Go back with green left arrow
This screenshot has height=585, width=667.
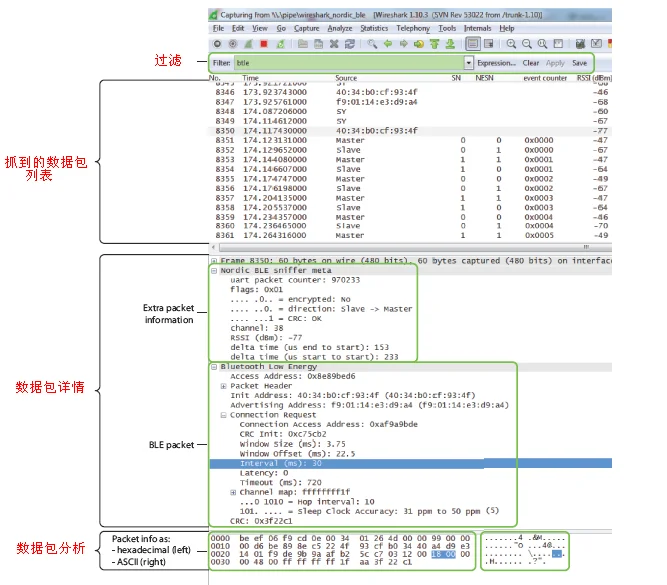point(388,44)
